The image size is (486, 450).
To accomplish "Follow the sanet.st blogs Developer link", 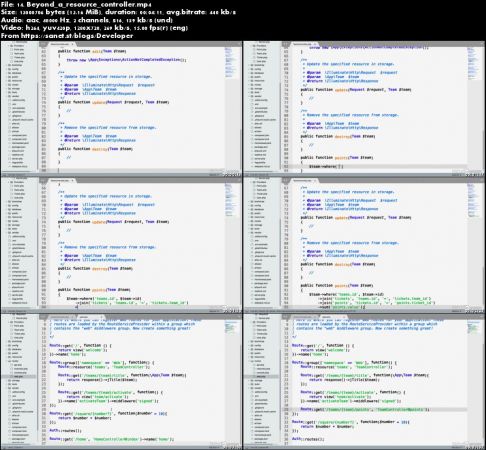I will pyautogui.click(x=77, y=36).
